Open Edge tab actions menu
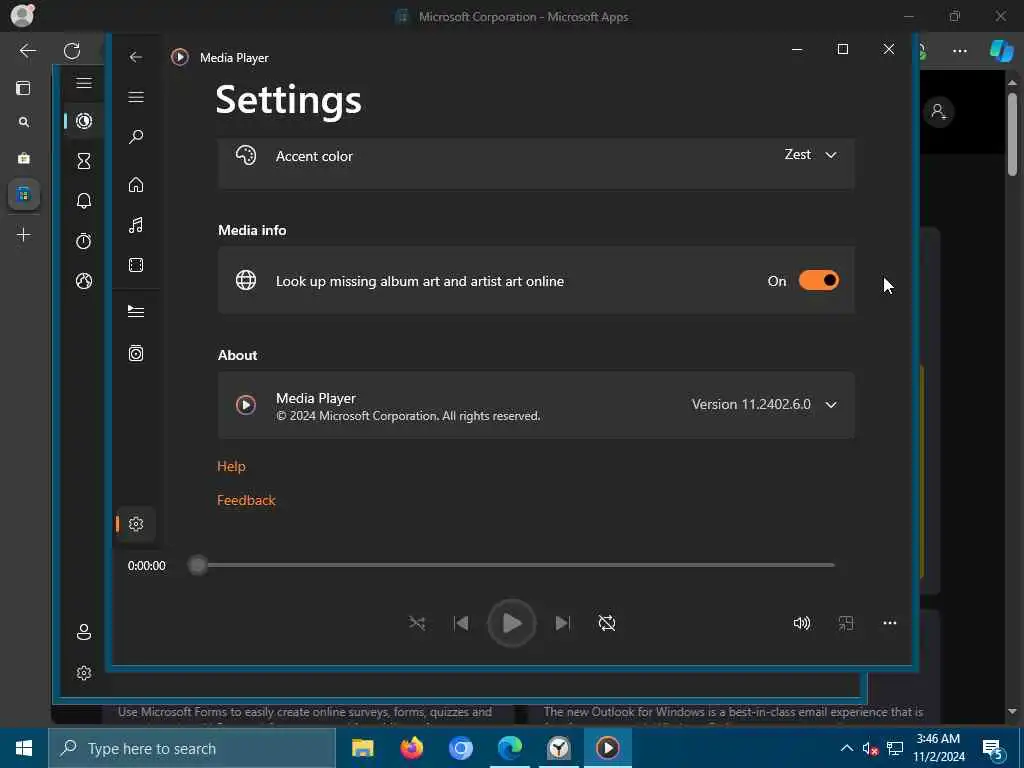Image resolution: width=1024 pixels, height=768 pixels. click(x=24, y=88)
